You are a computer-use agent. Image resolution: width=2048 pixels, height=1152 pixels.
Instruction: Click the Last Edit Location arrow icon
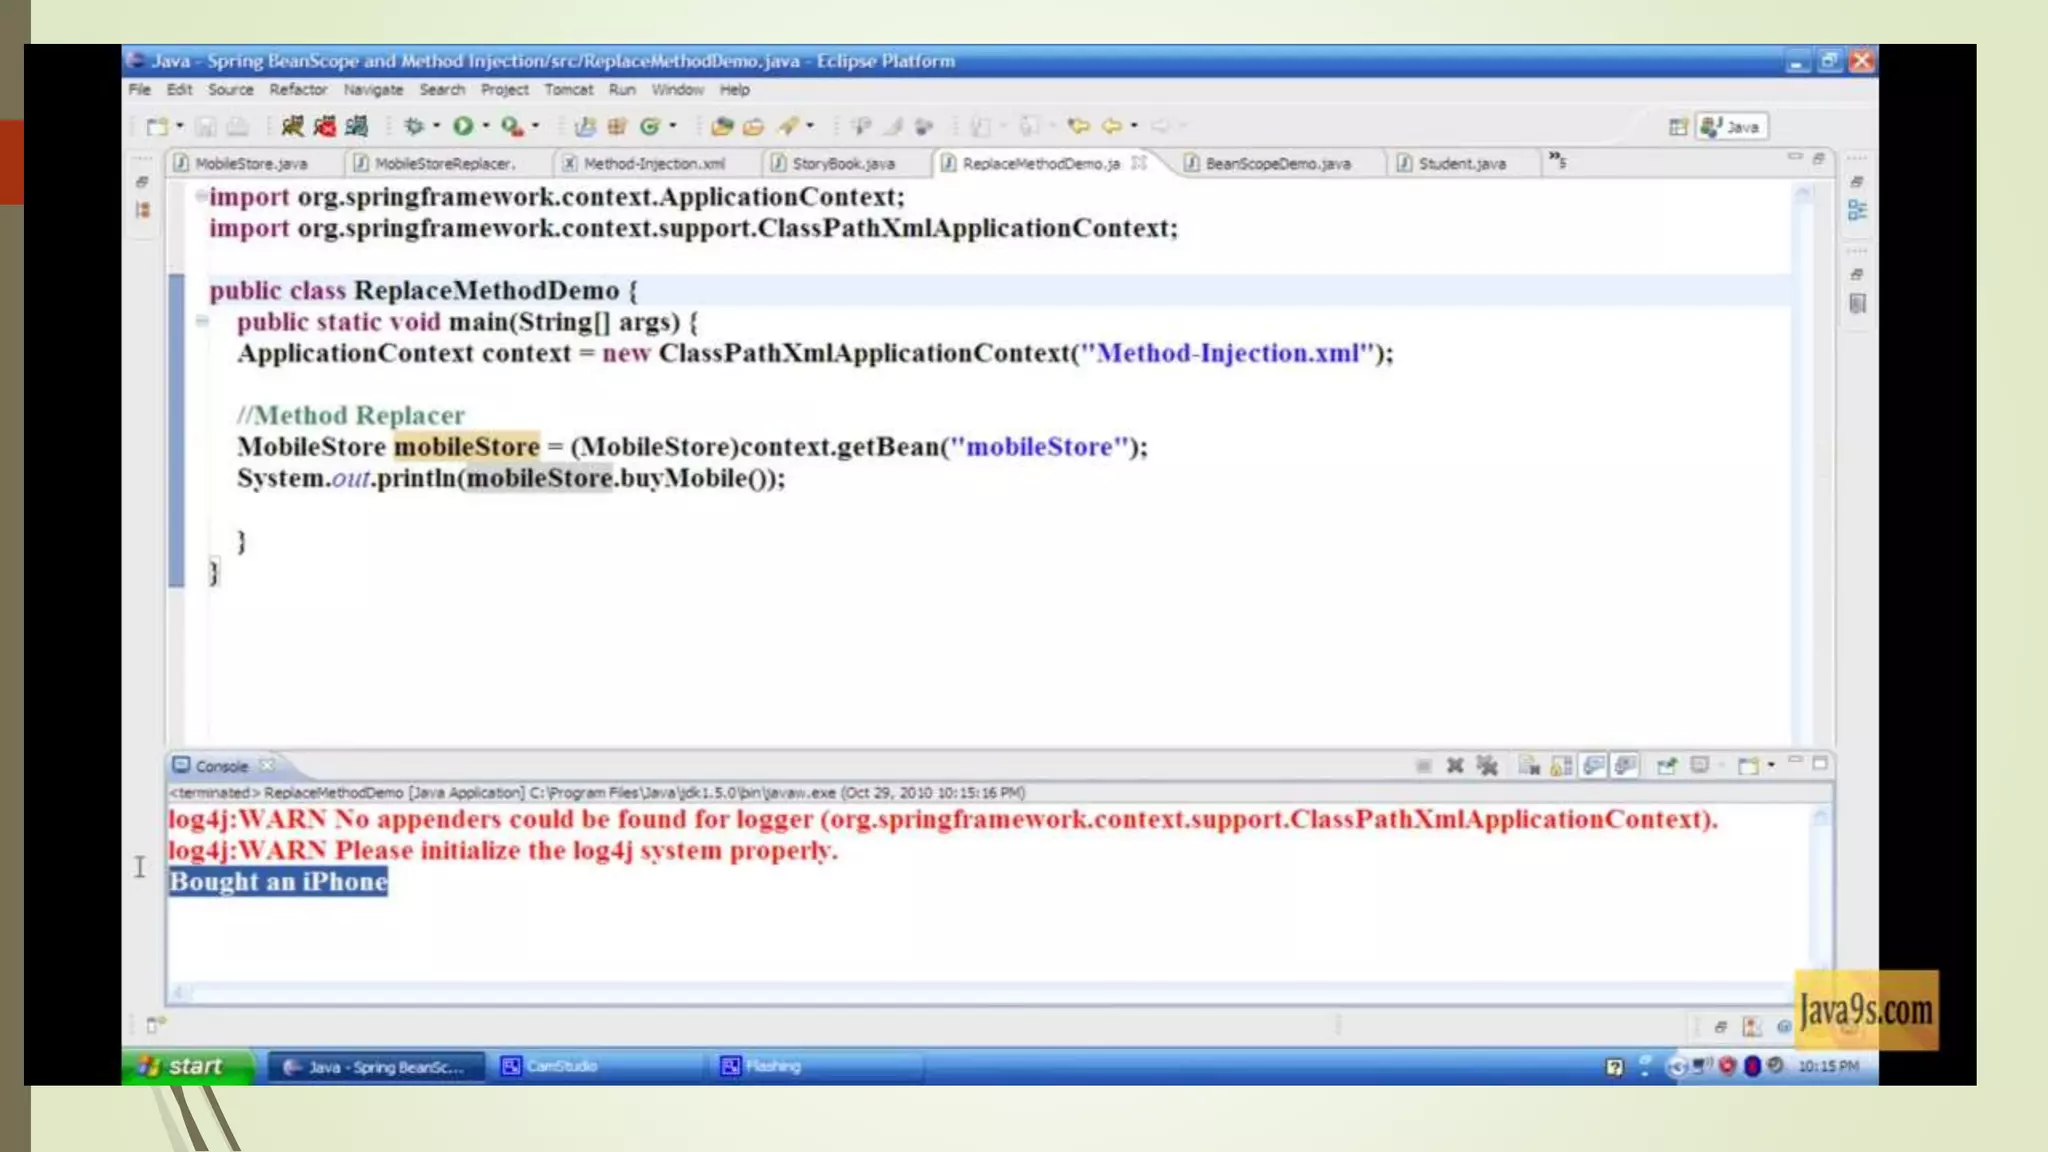click(1078, 126)
